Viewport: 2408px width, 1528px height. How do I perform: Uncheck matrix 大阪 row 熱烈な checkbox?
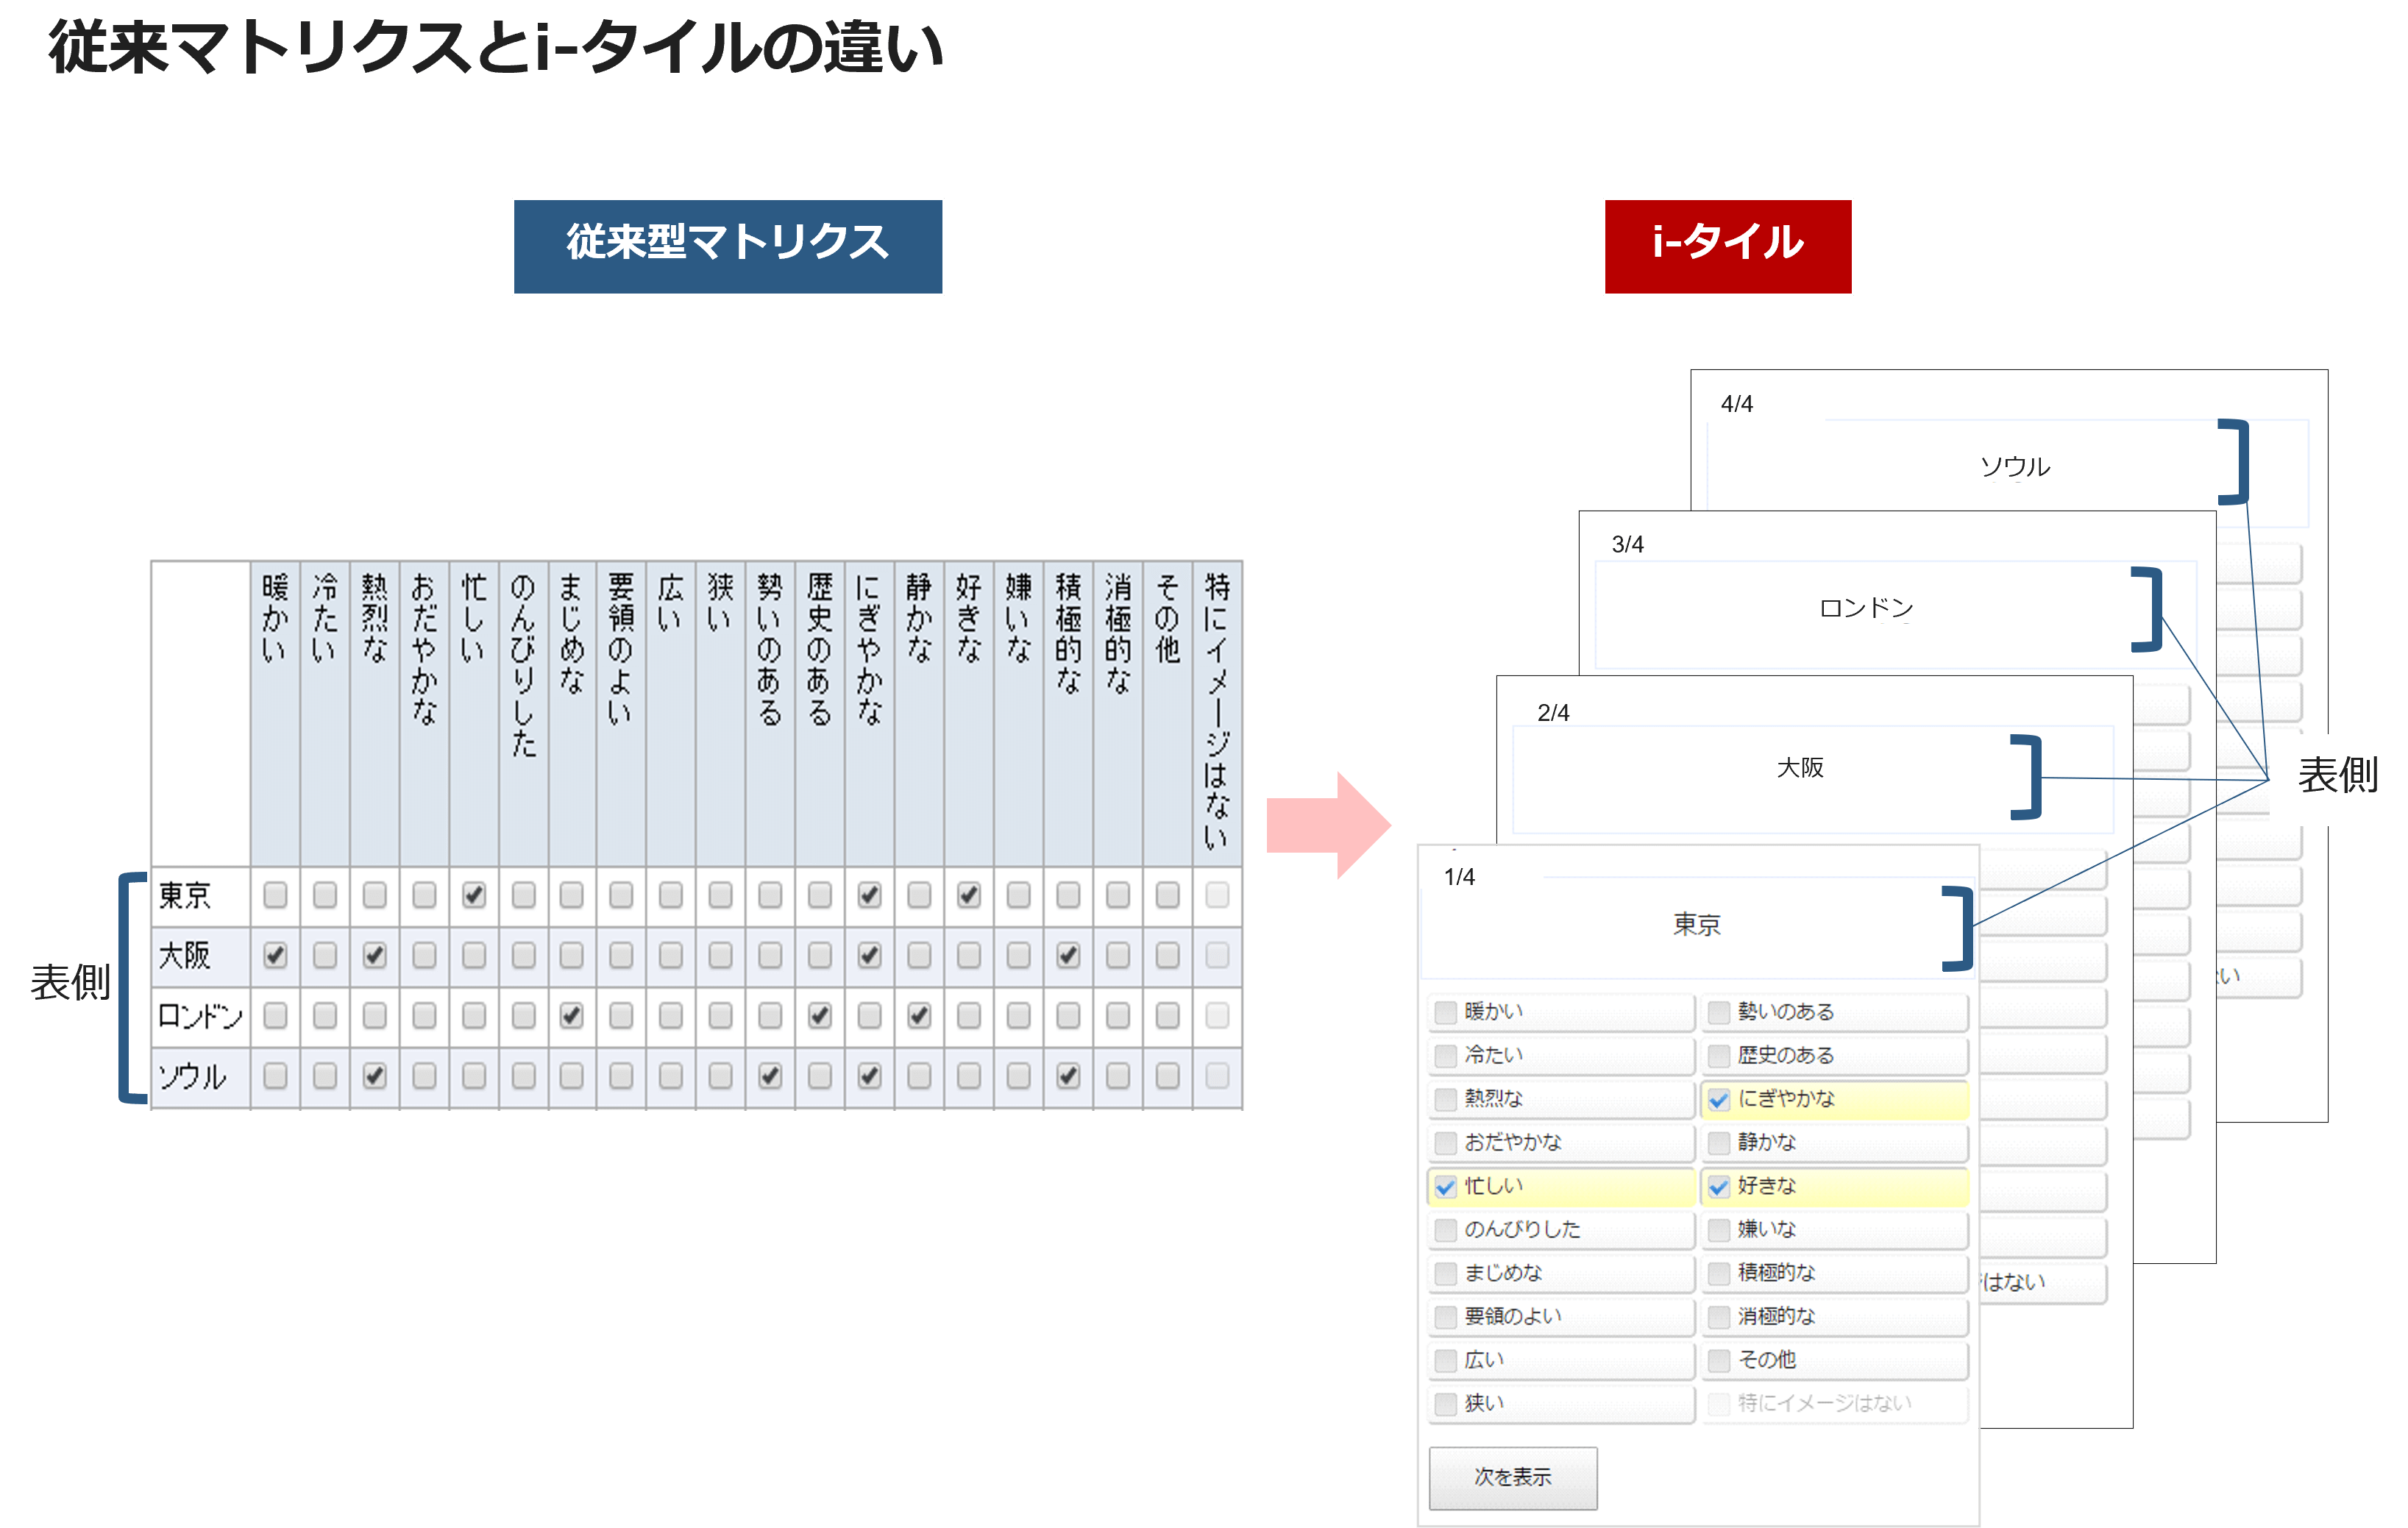pyautogui.click(x=374, y=956)
